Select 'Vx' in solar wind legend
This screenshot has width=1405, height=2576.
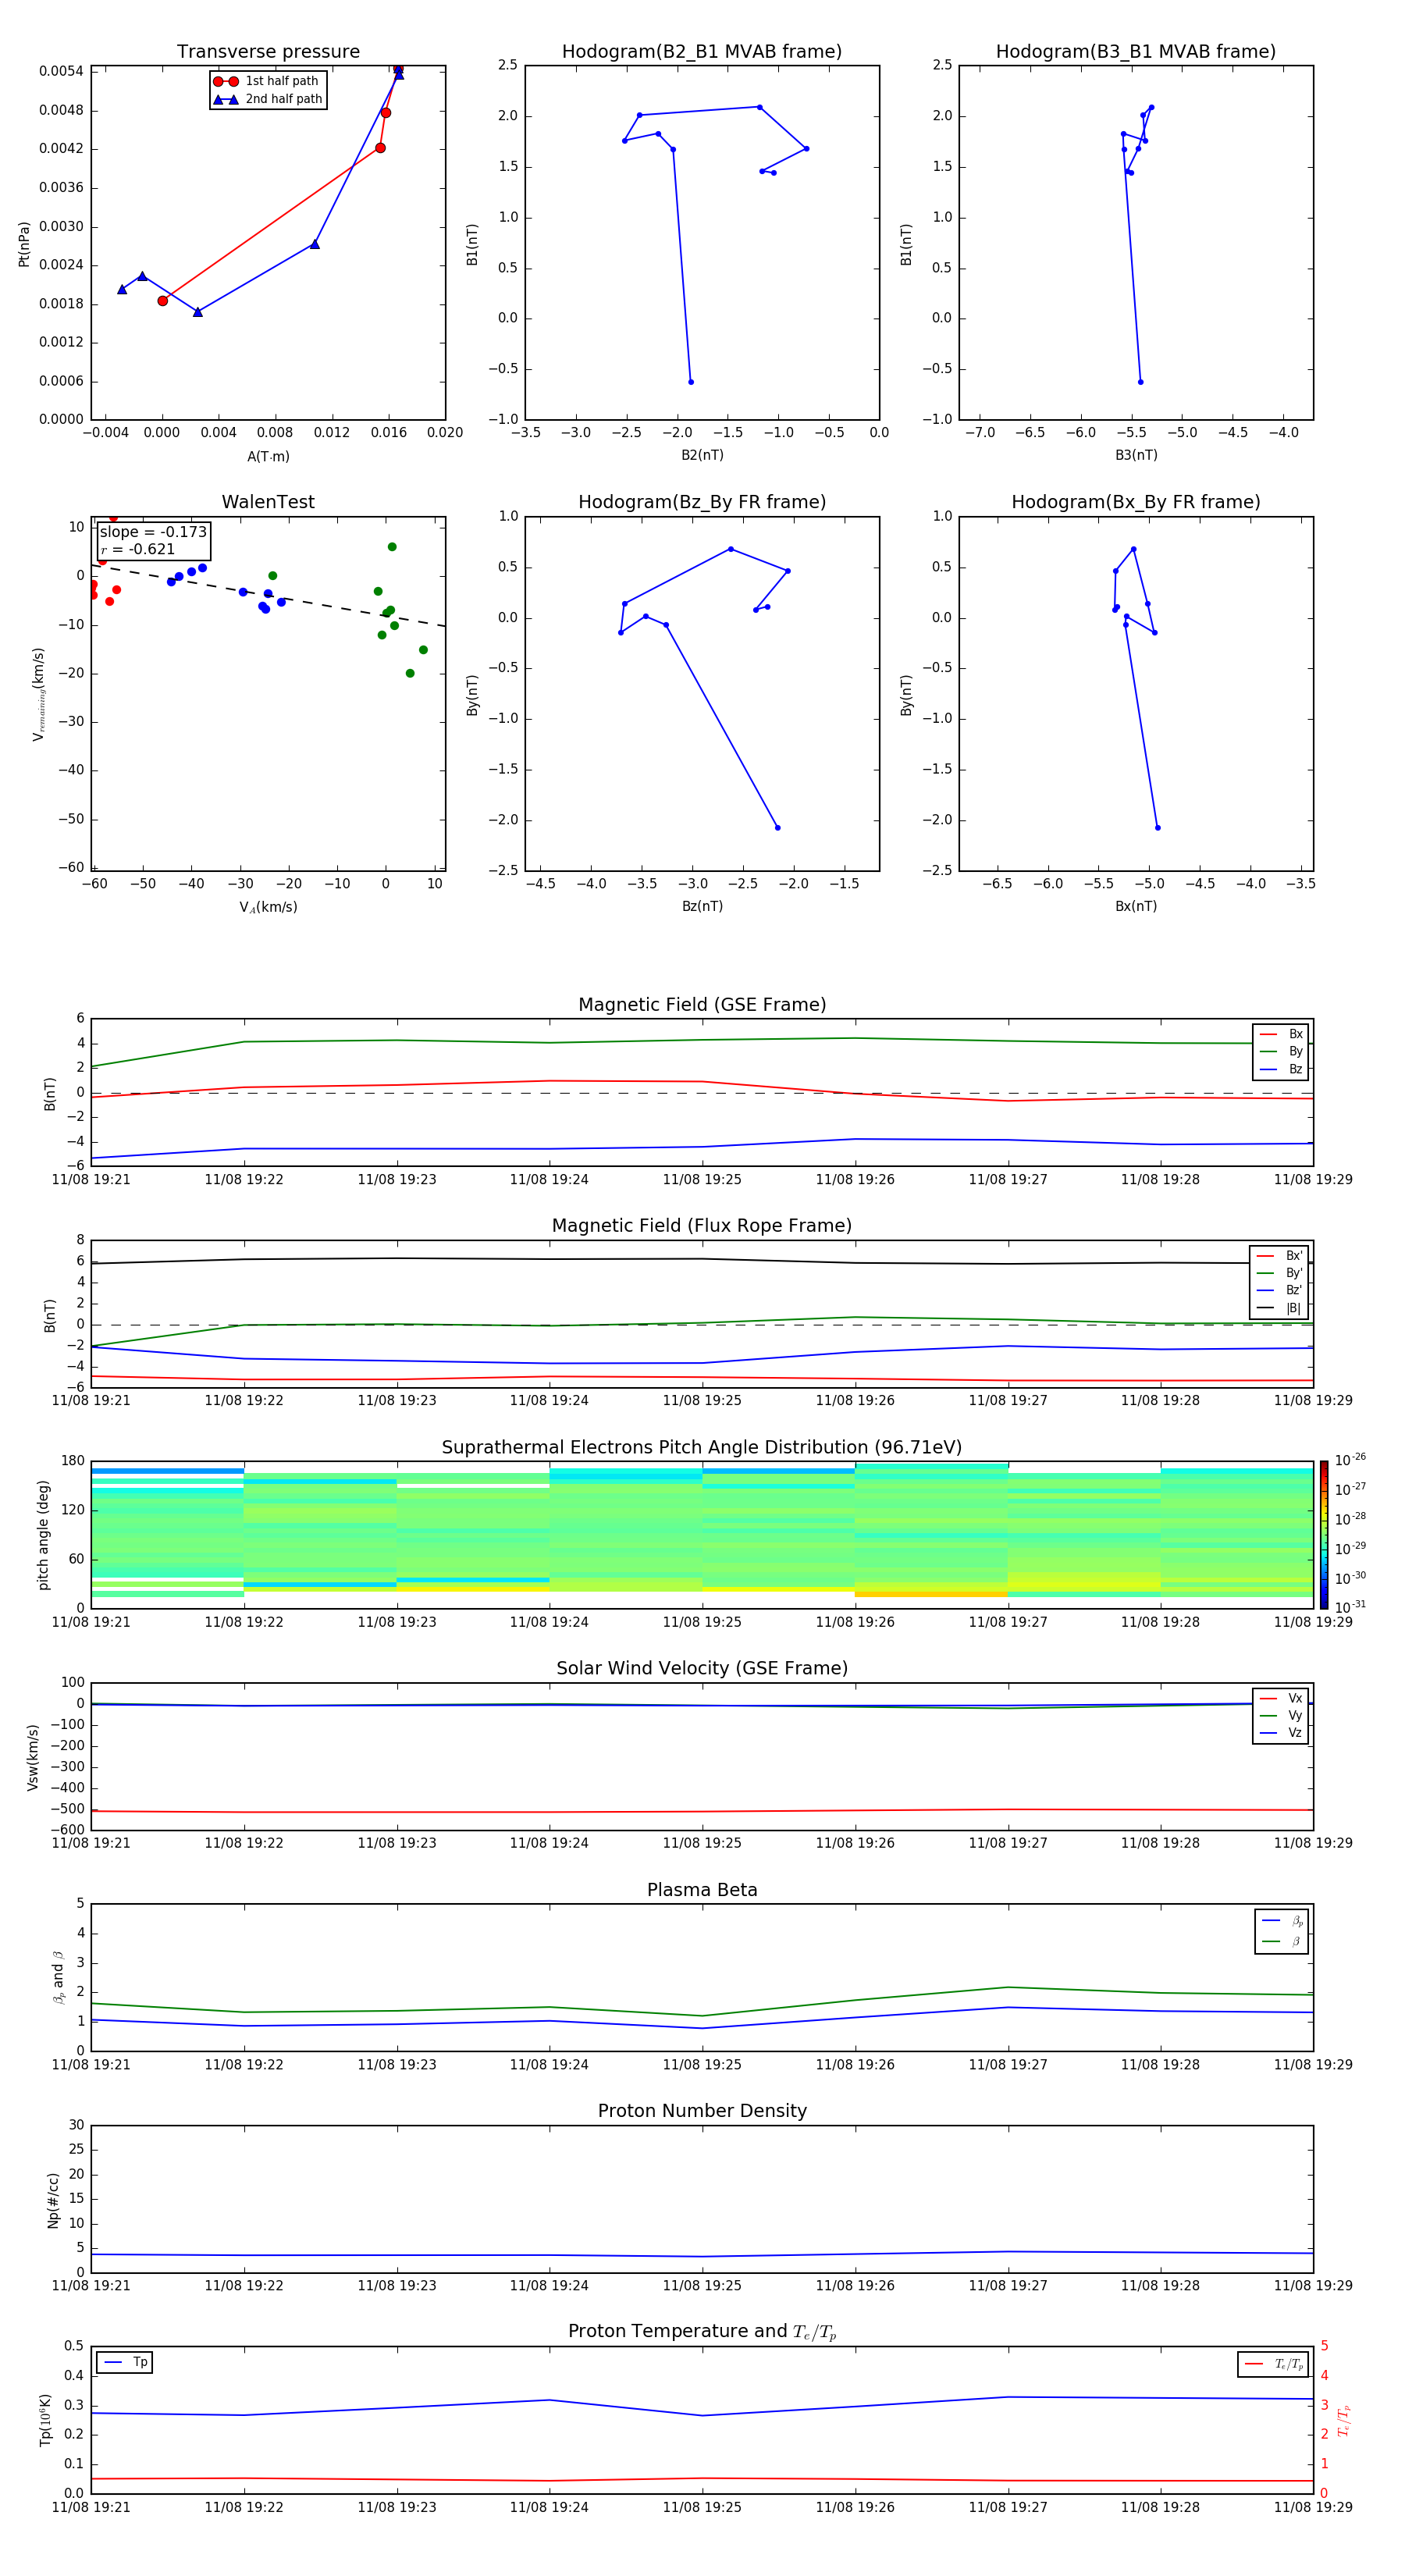[x=1281, y=1698]
